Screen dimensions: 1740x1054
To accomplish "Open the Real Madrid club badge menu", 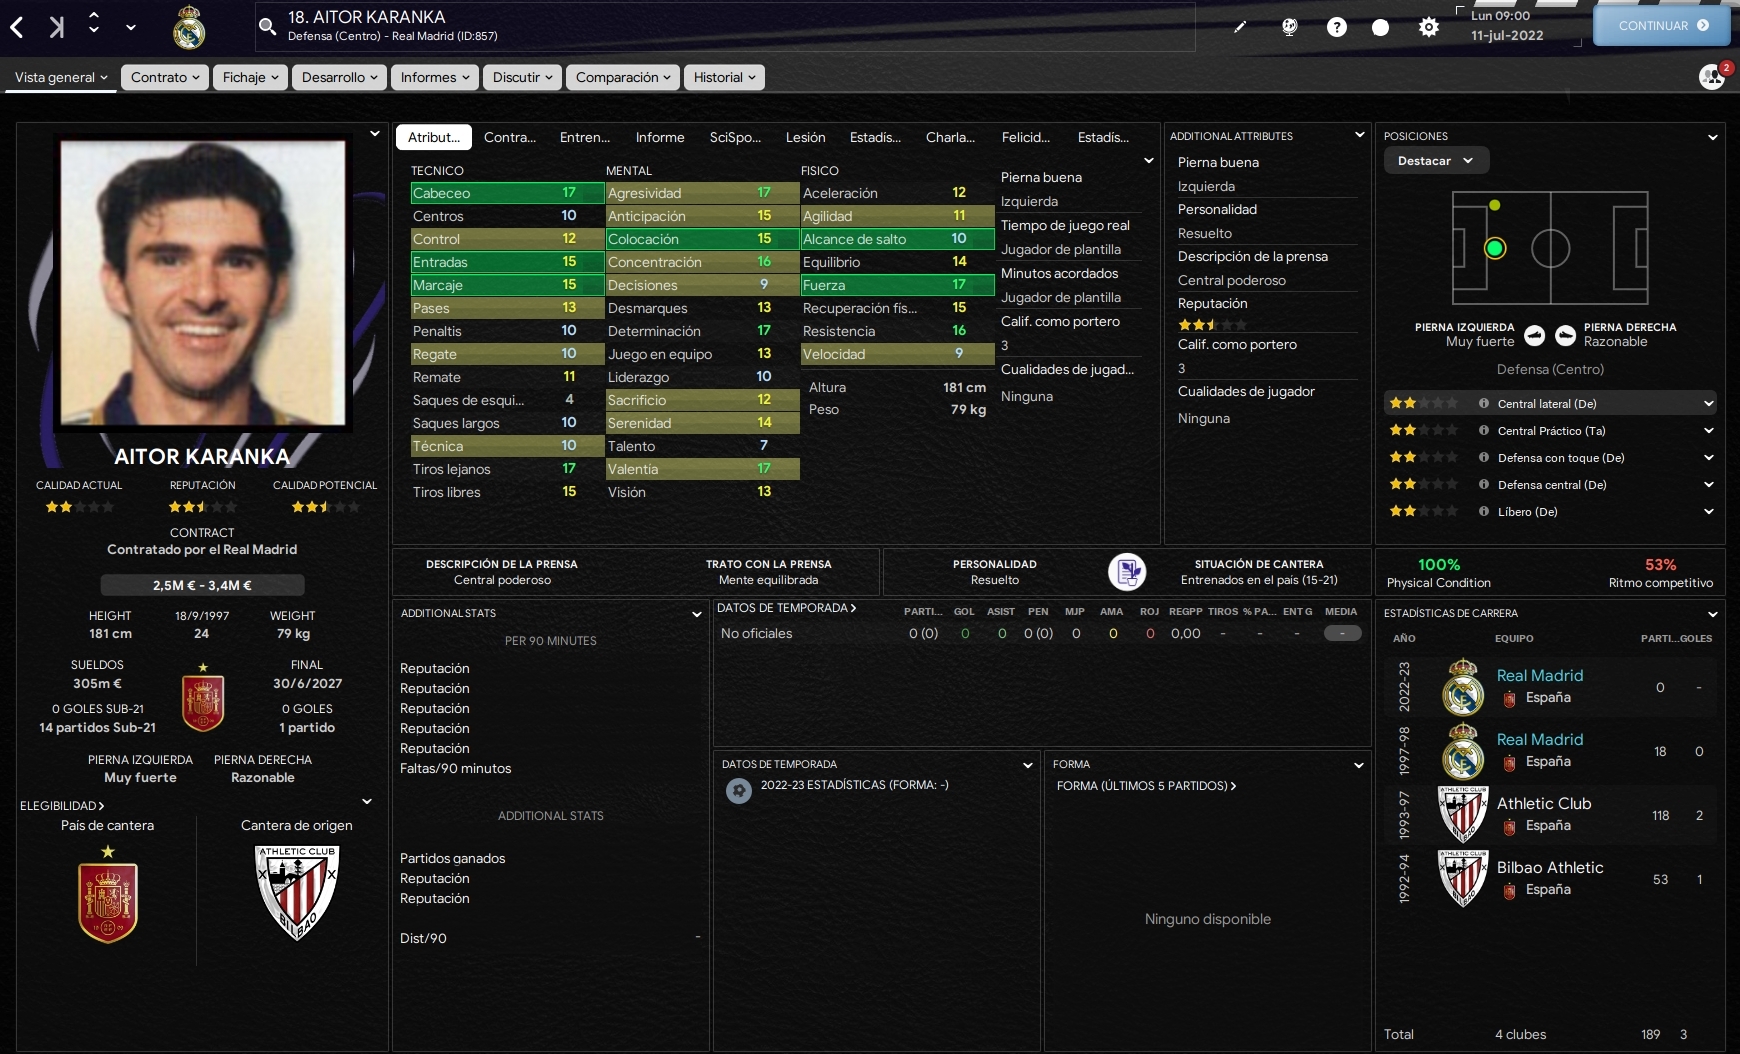I will point(189,27).
